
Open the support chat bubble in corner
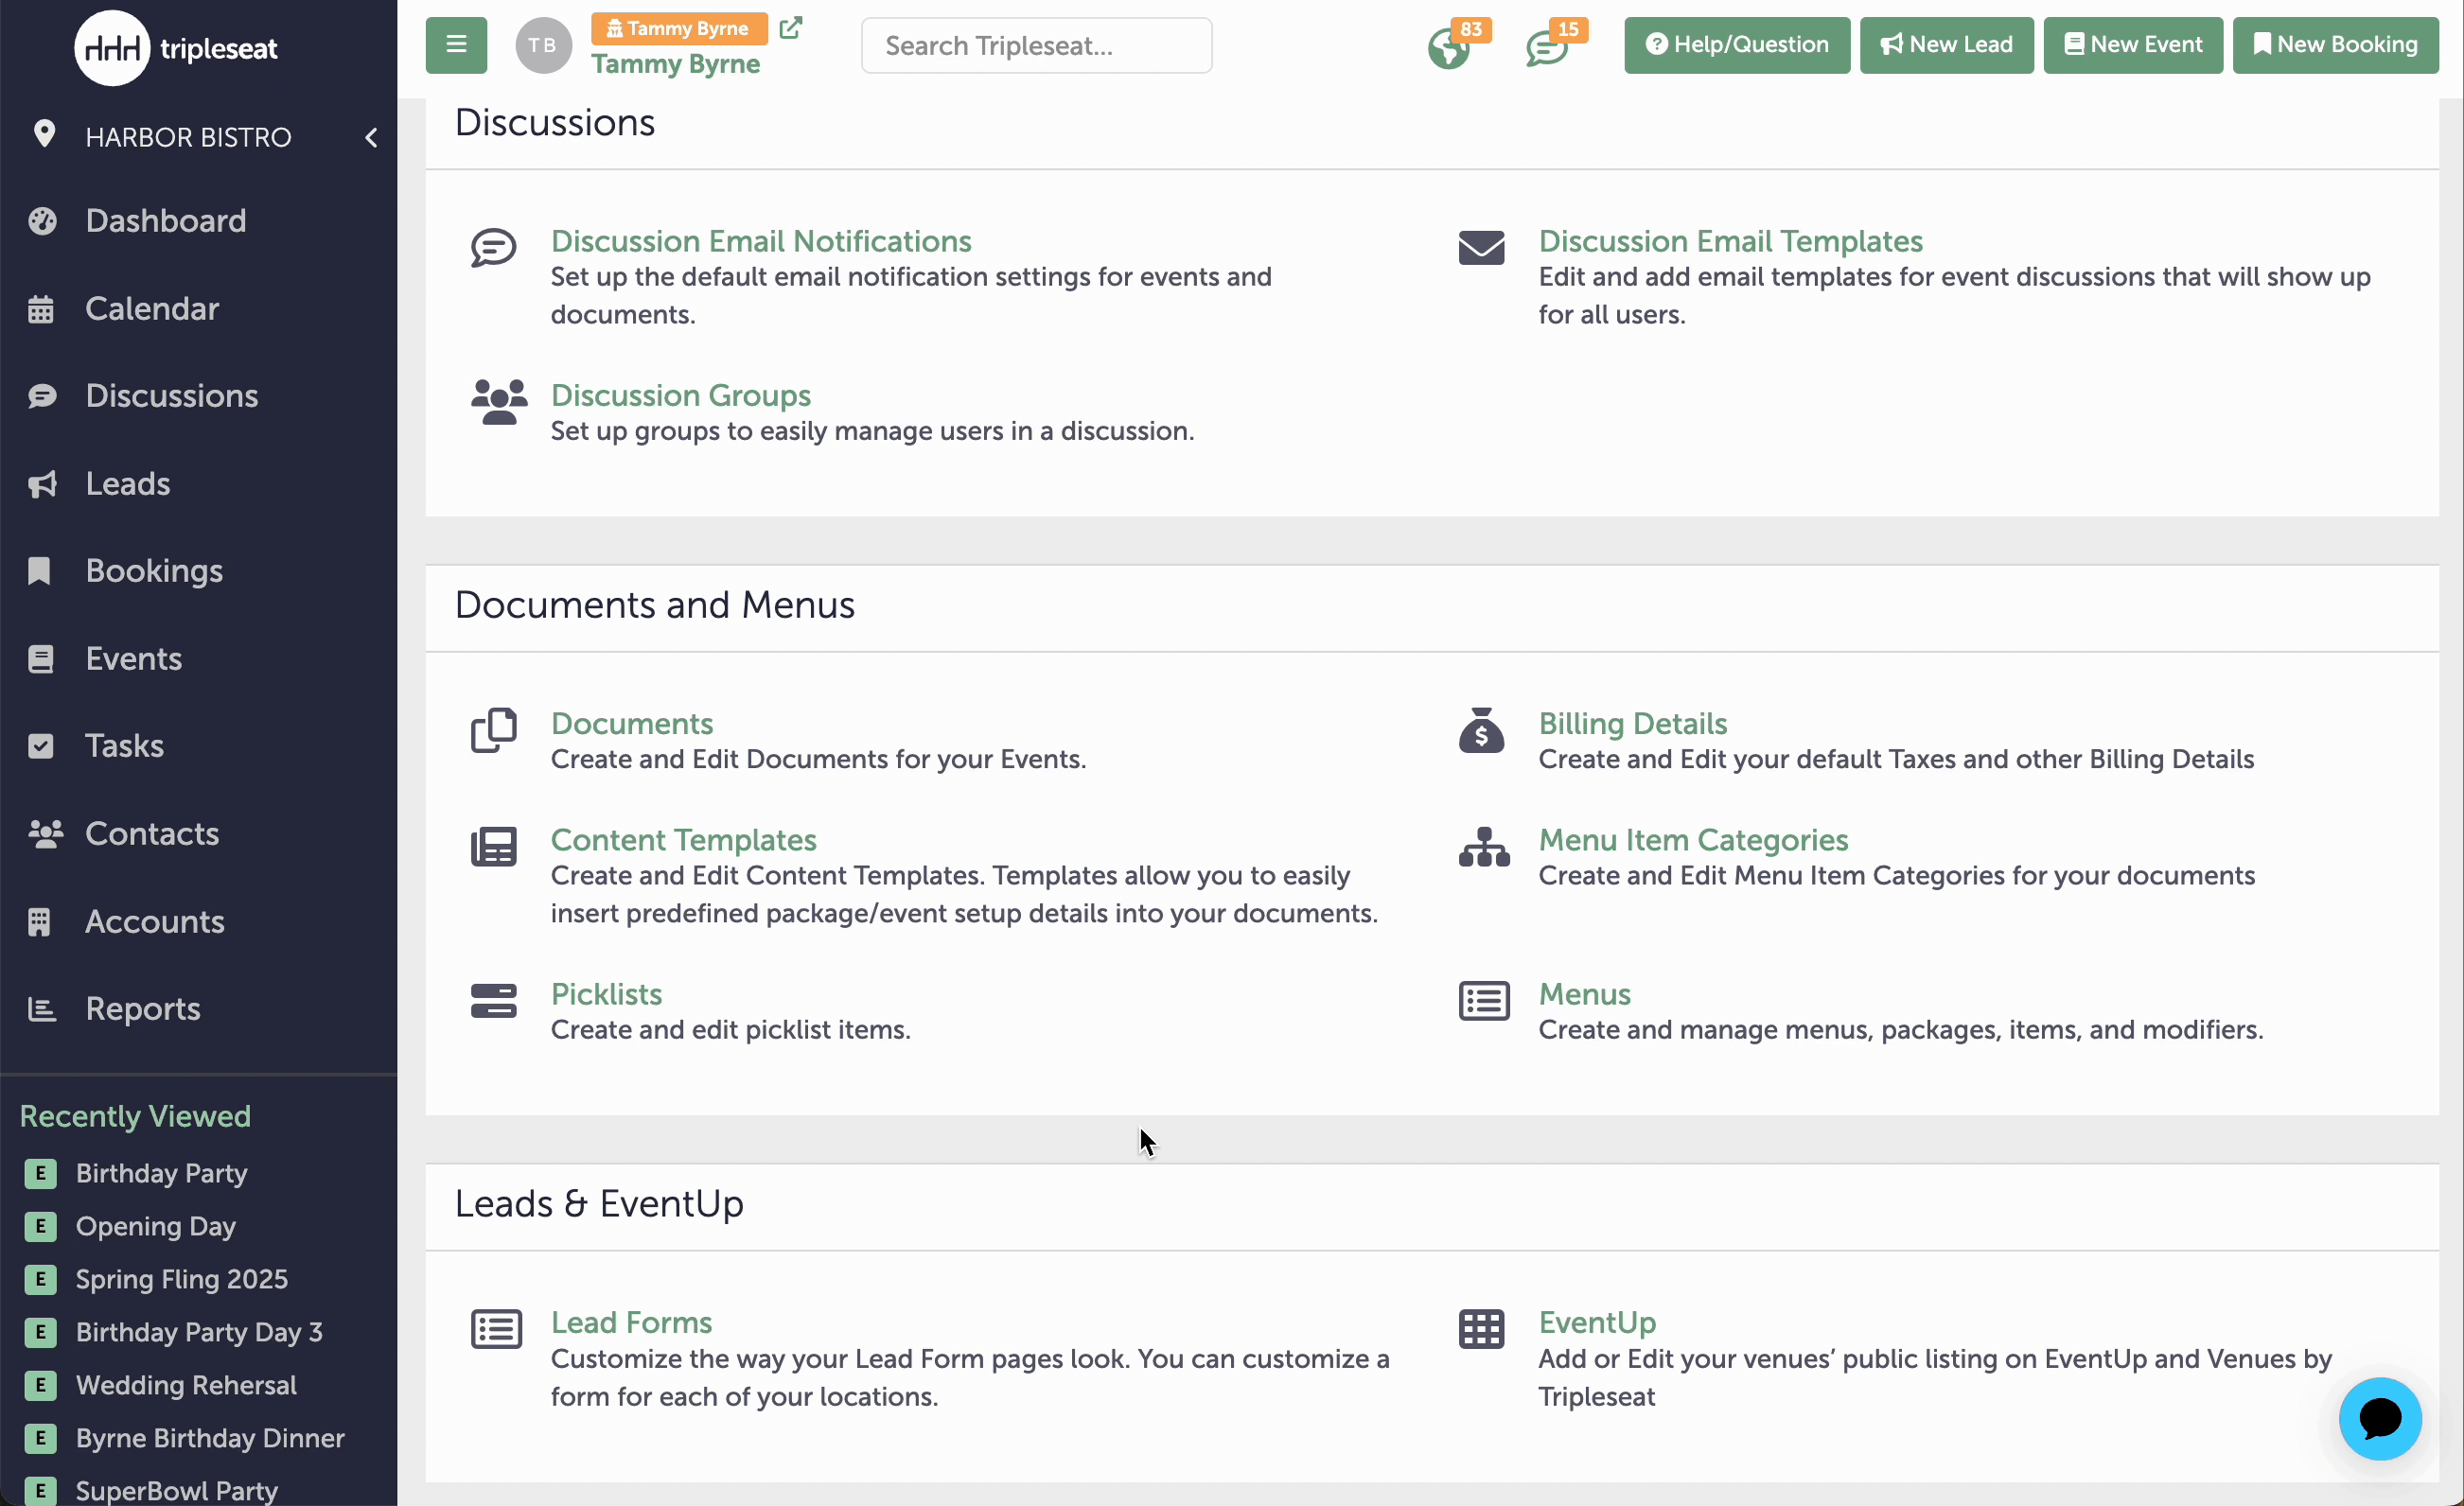pyautogui.click(x=2379, y=1418)
